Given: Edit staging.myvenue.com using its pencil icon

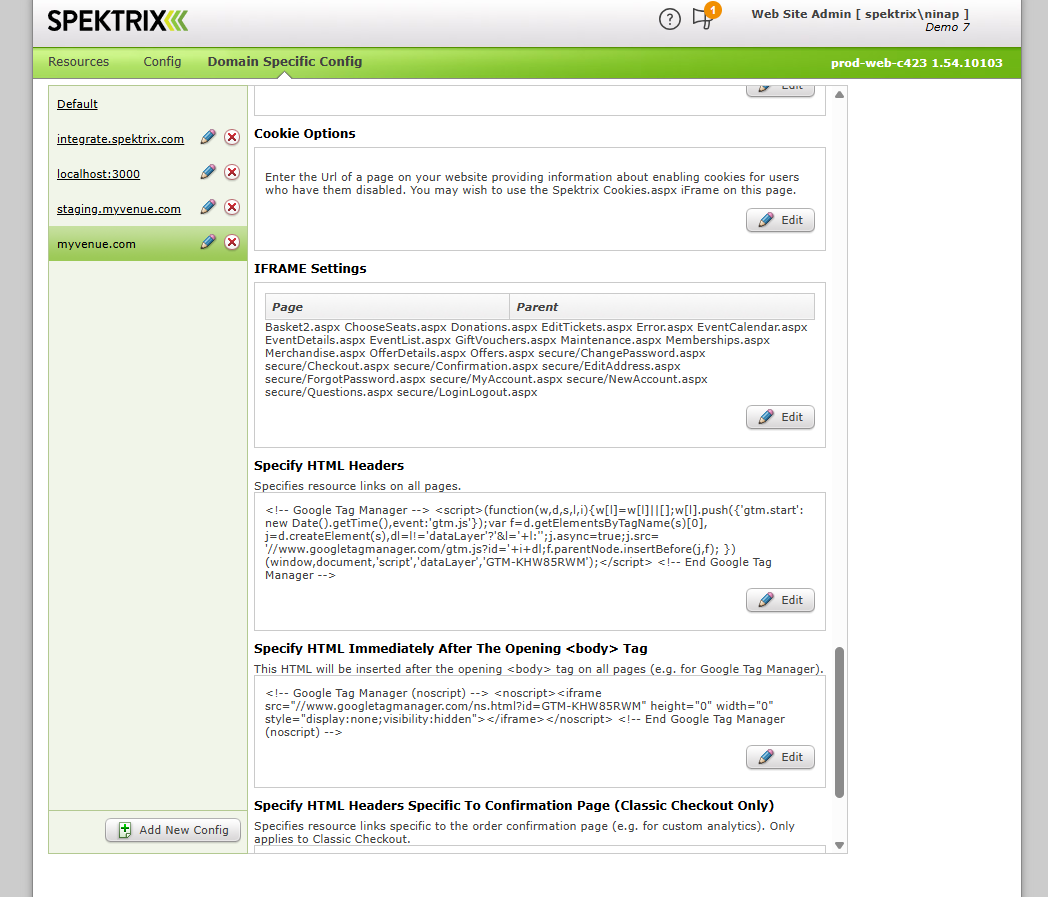Looking at the screenshot, I should [x=208, y=207].
